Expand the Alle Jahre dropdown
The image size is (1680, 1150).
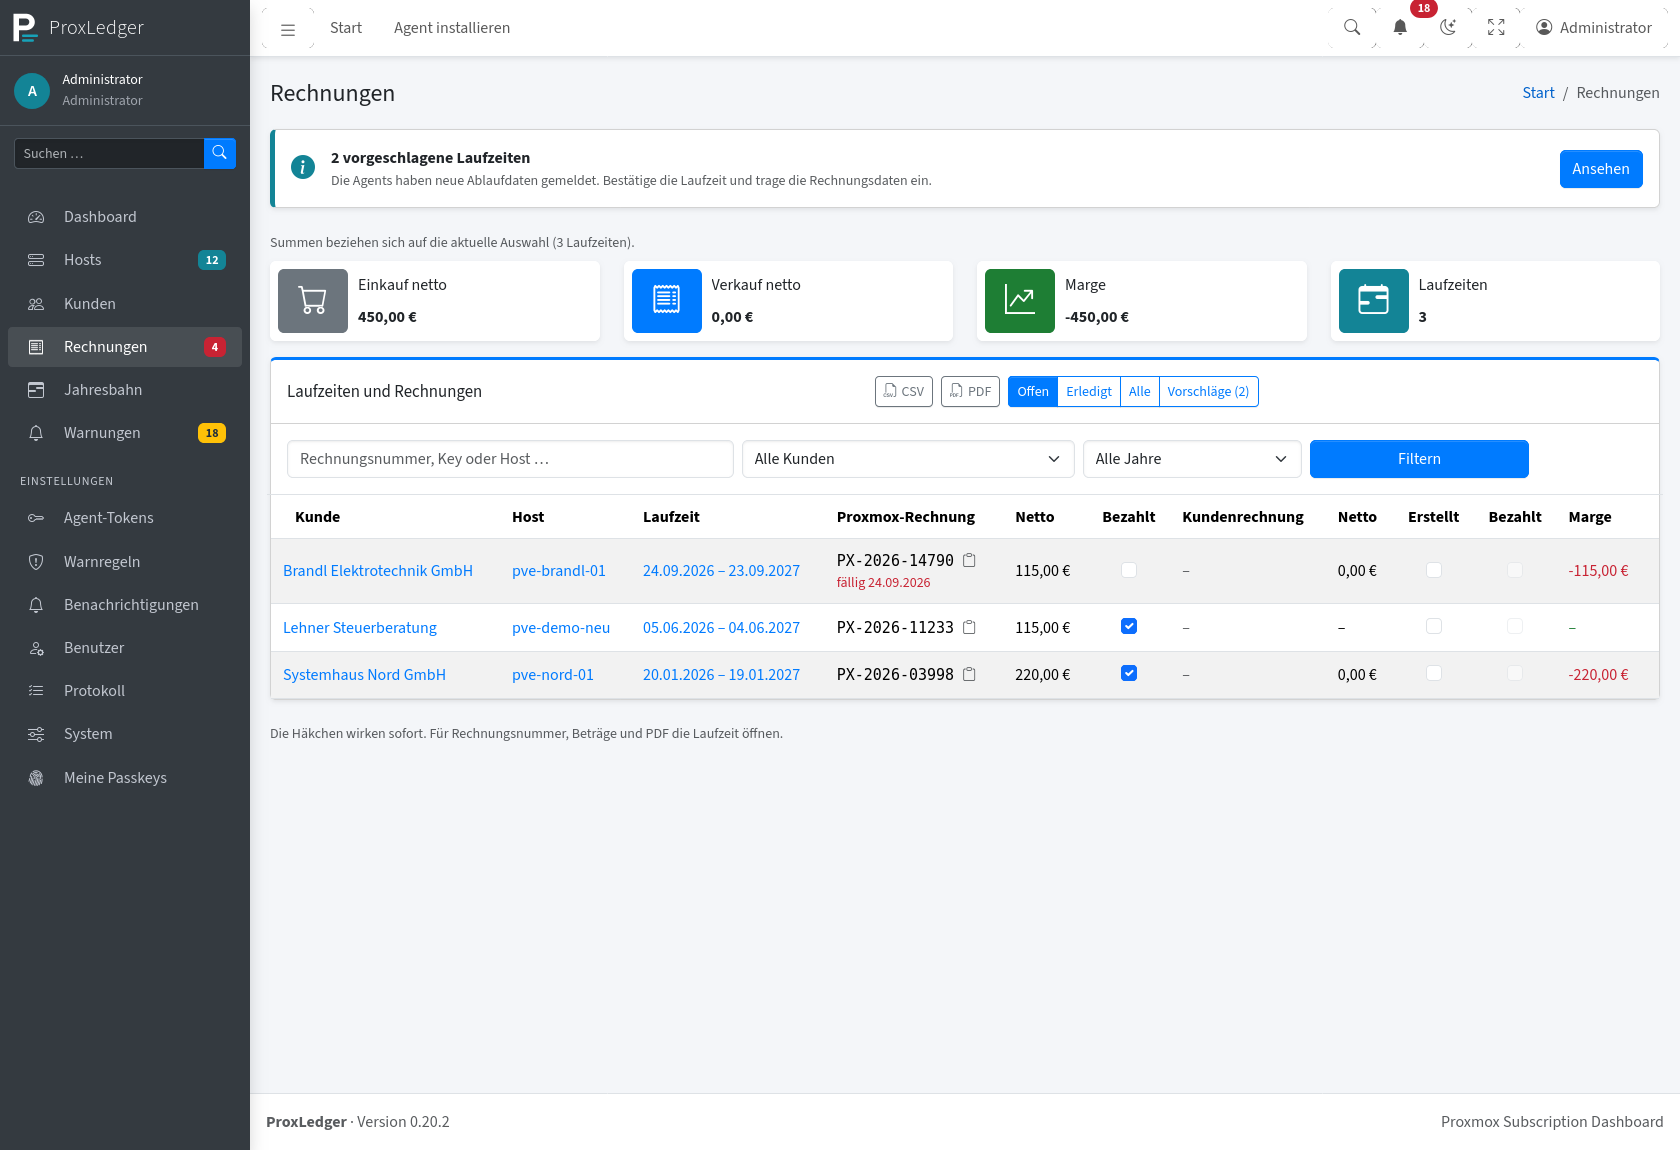[1192, 459]
